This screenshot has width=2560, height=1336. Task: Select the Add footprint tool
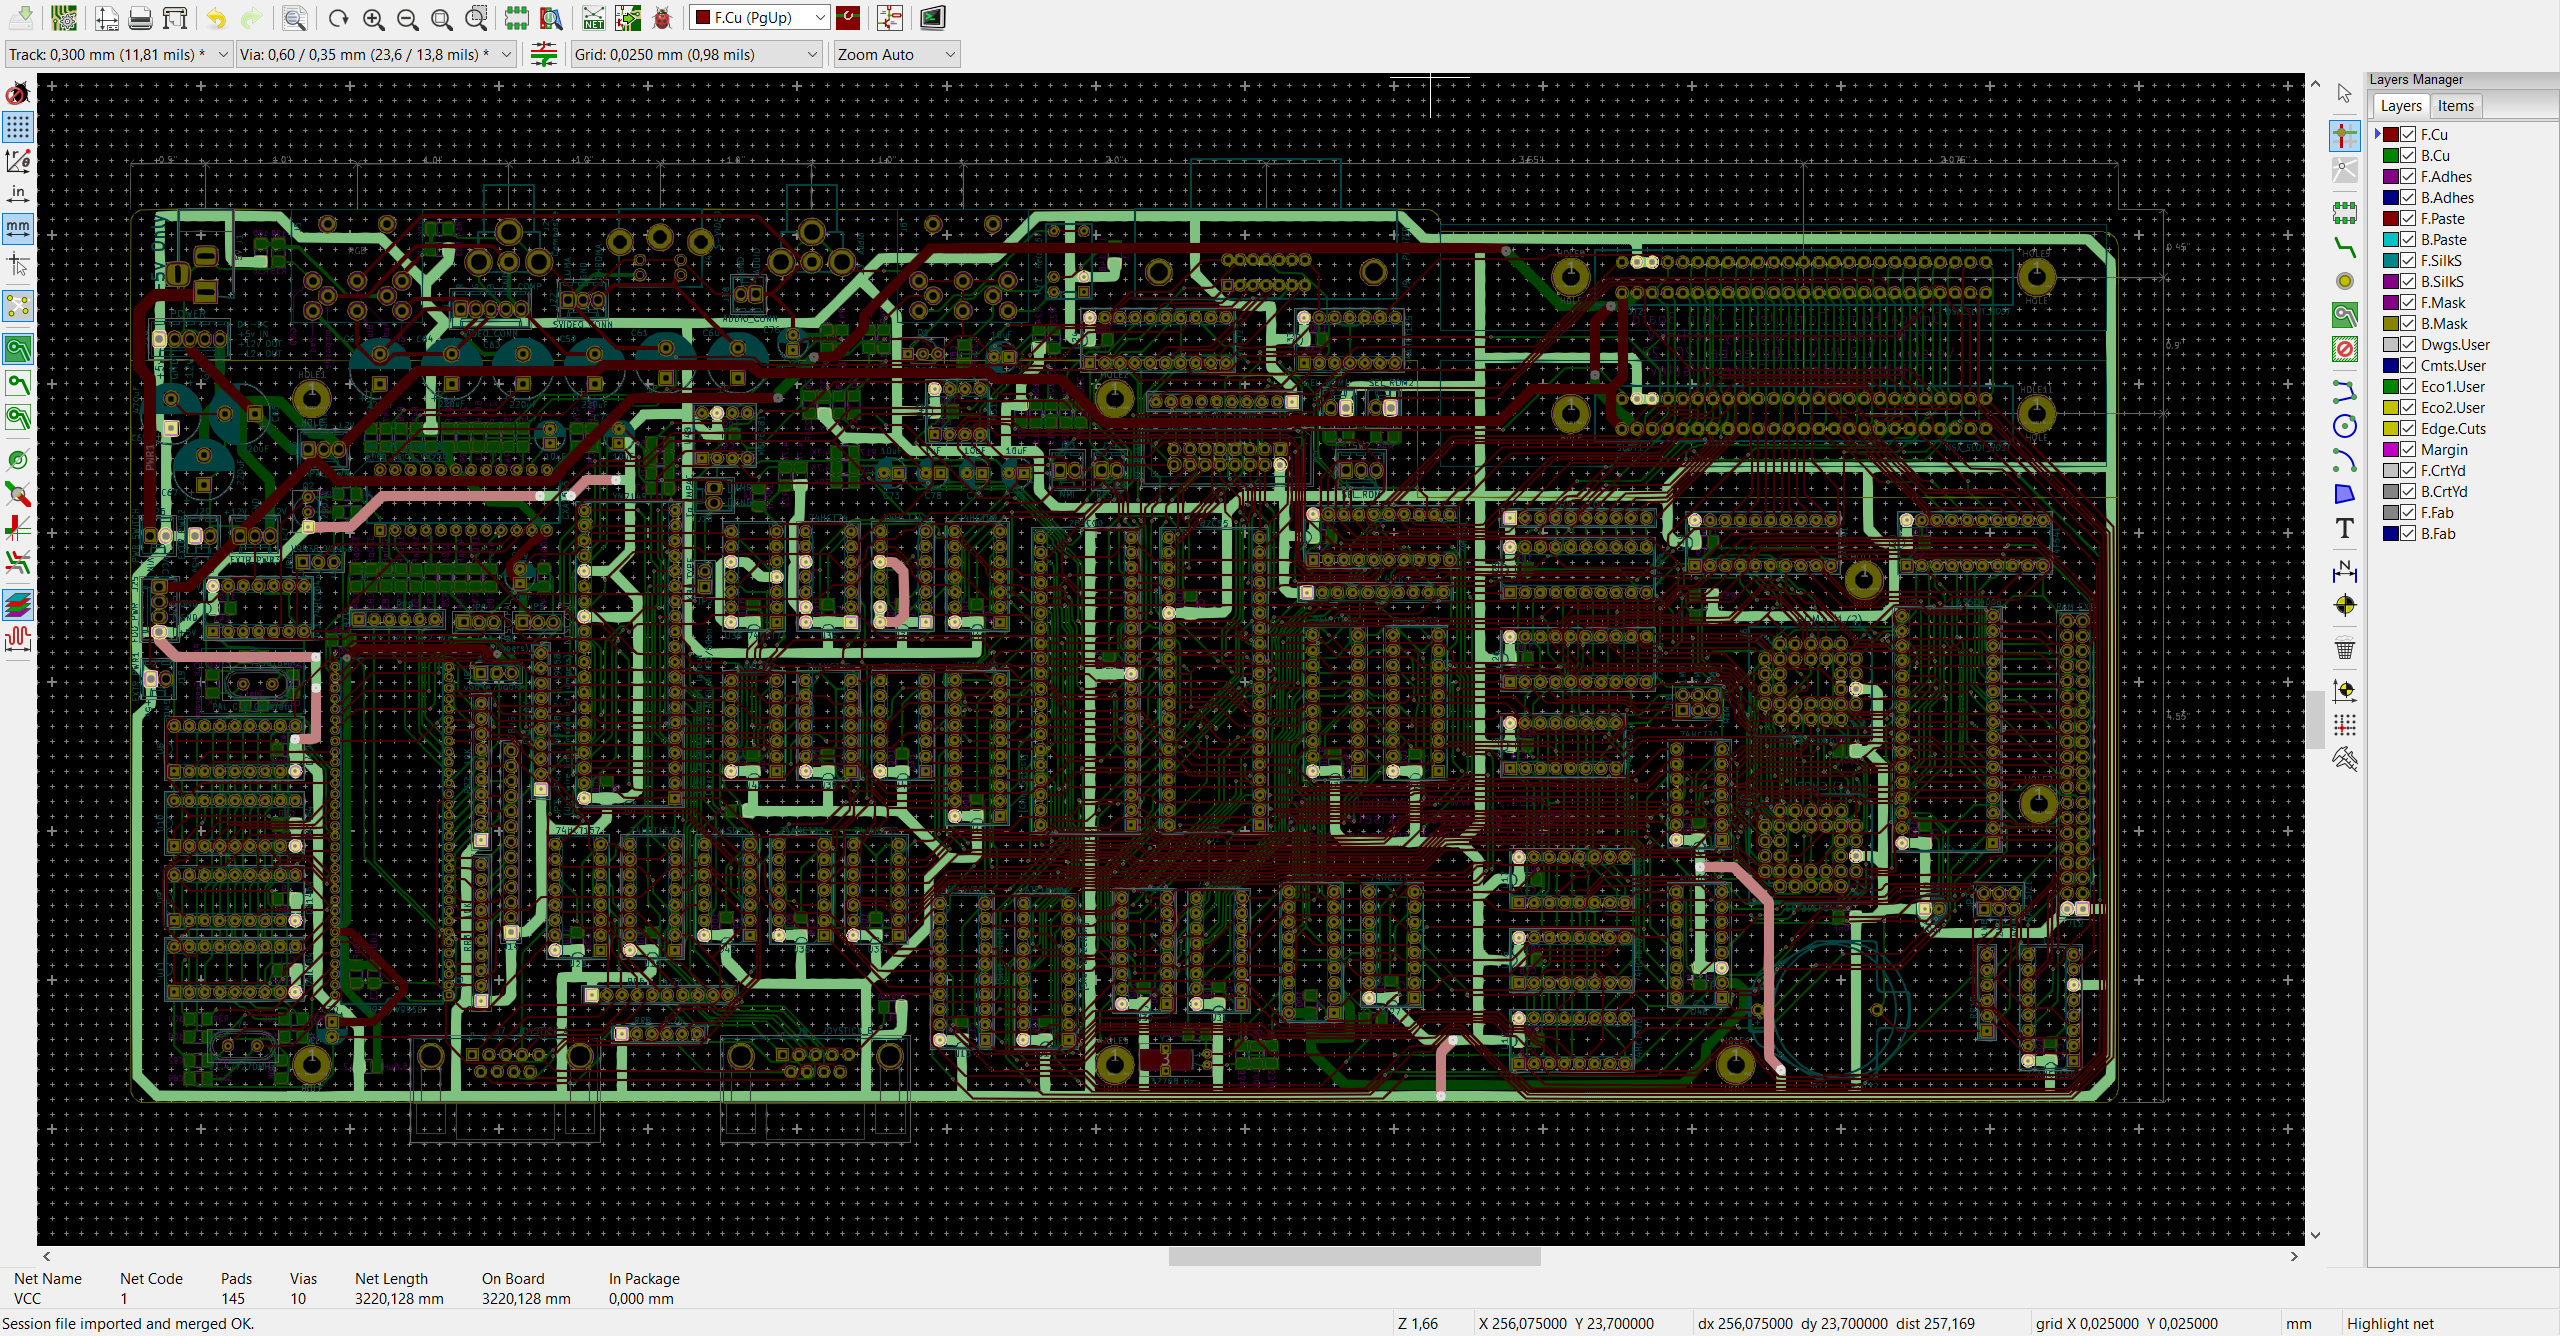pos(2344,213)
